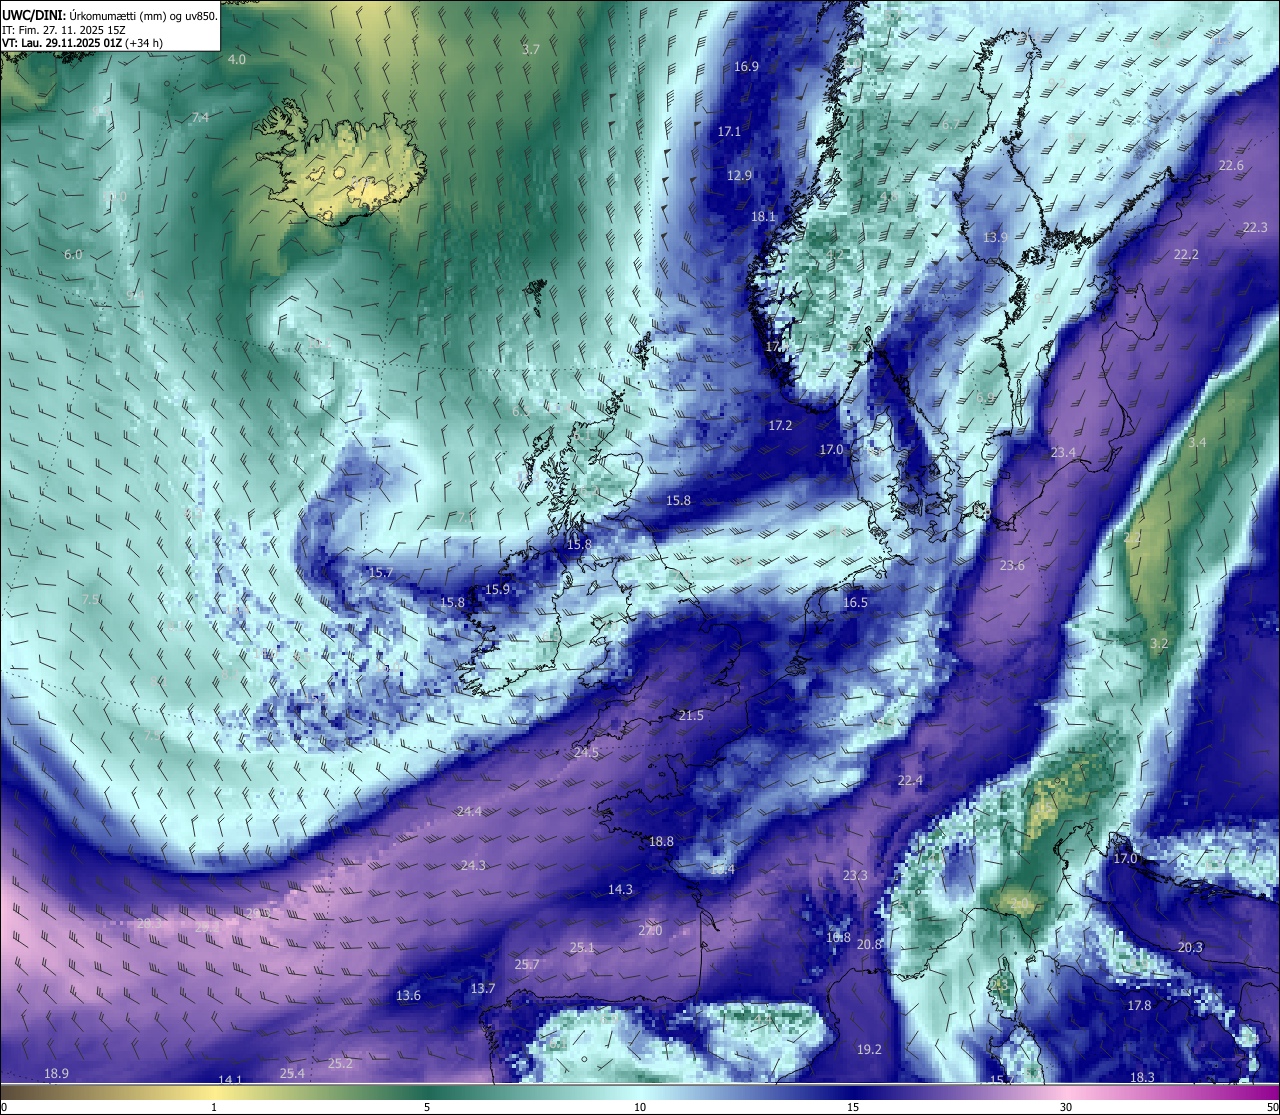This screenshot has height=1115, width=1280.
Task: Click the legend tick labeled 5
Action: coord(427,1107)
